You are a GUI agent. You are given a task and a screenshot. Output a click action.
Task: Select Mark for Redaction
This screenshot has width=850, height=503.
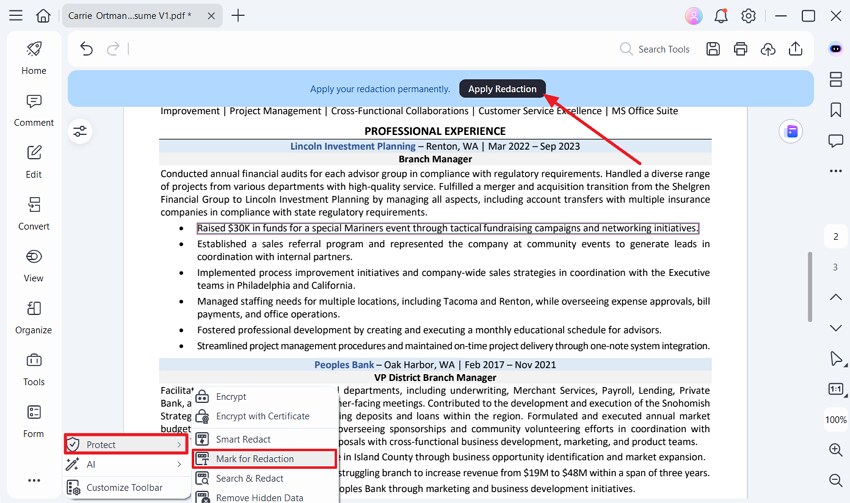tap(265, 459)
